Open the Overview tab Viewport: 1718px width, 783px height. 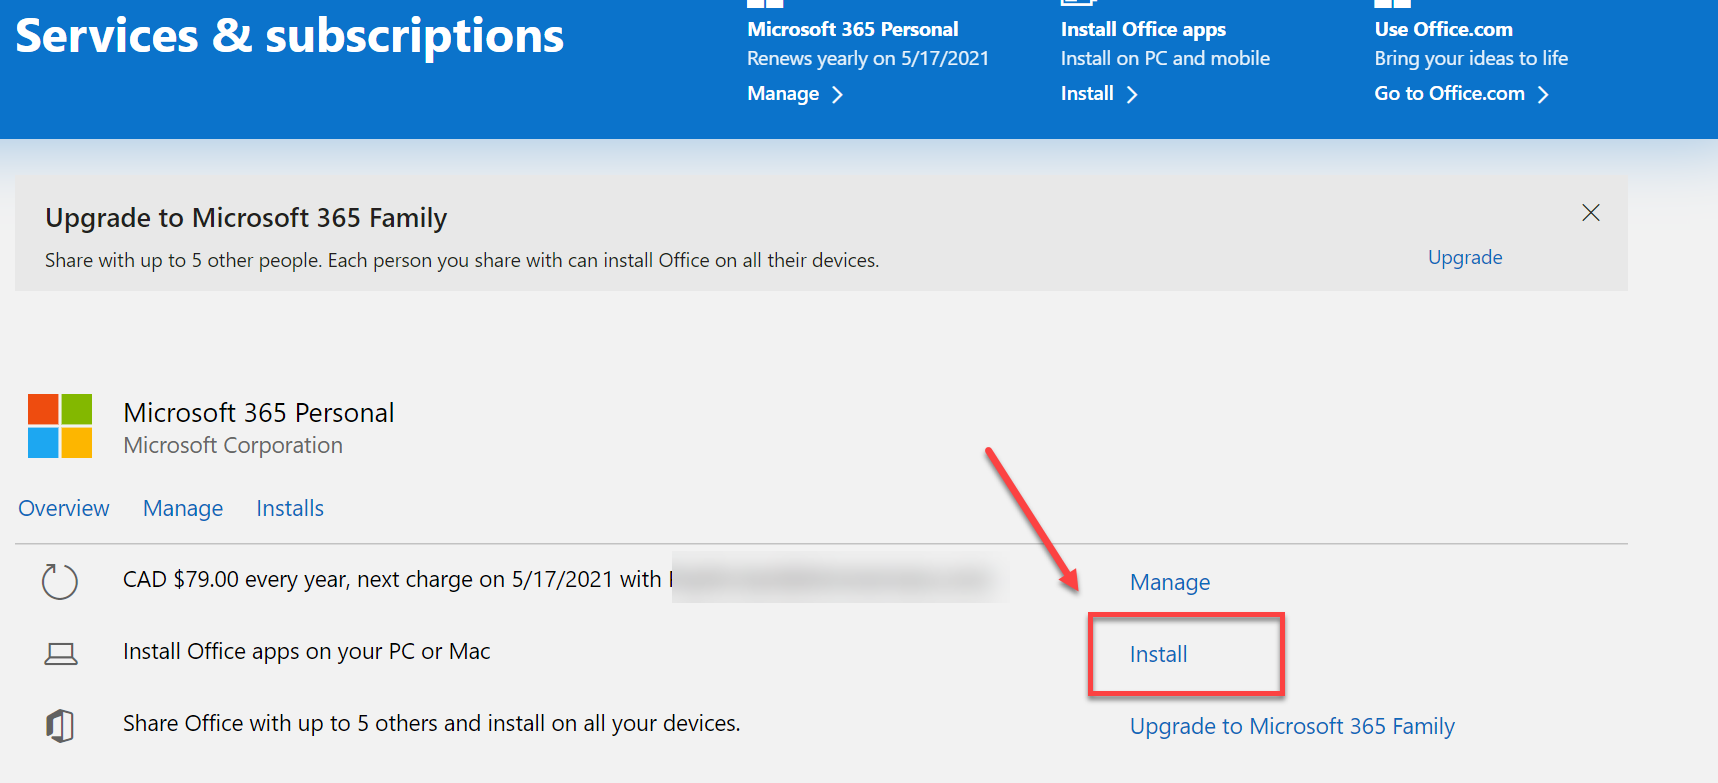tap(64, 508)
